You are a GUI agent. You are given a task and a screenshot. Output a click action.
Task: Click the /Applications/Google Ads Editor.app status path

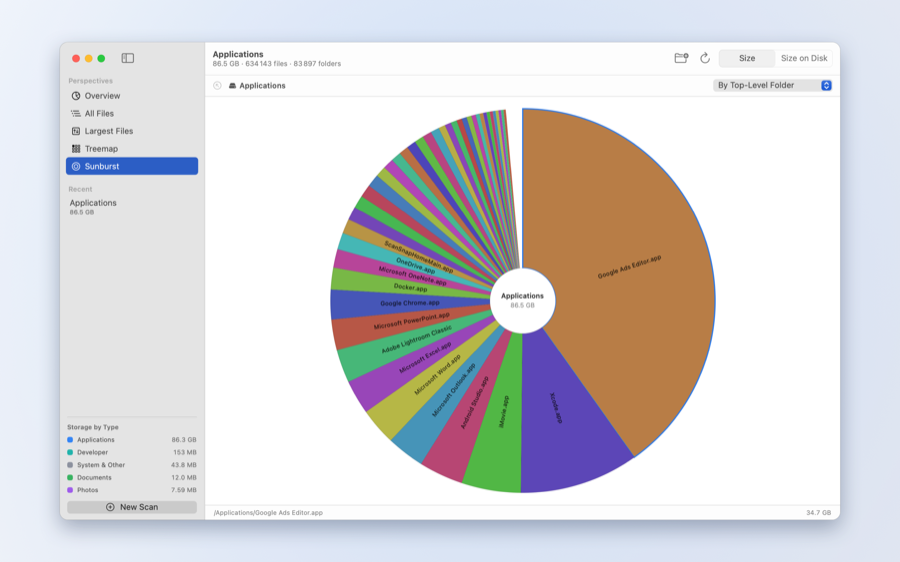pos(268,513)
